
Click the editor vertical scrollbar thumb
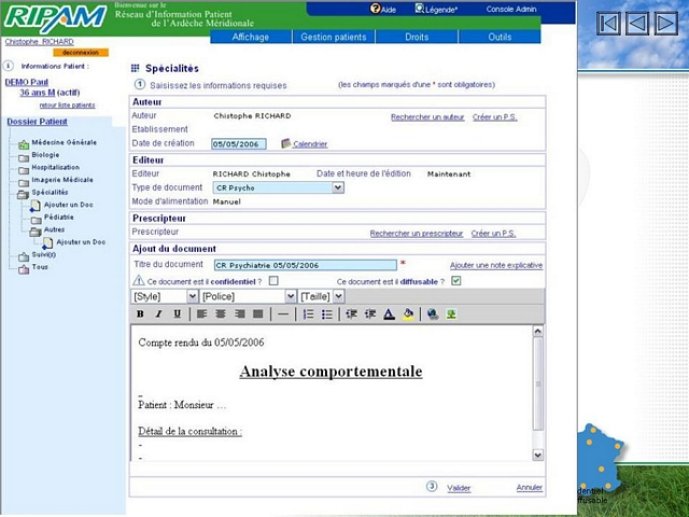click(x=538, y=384)
